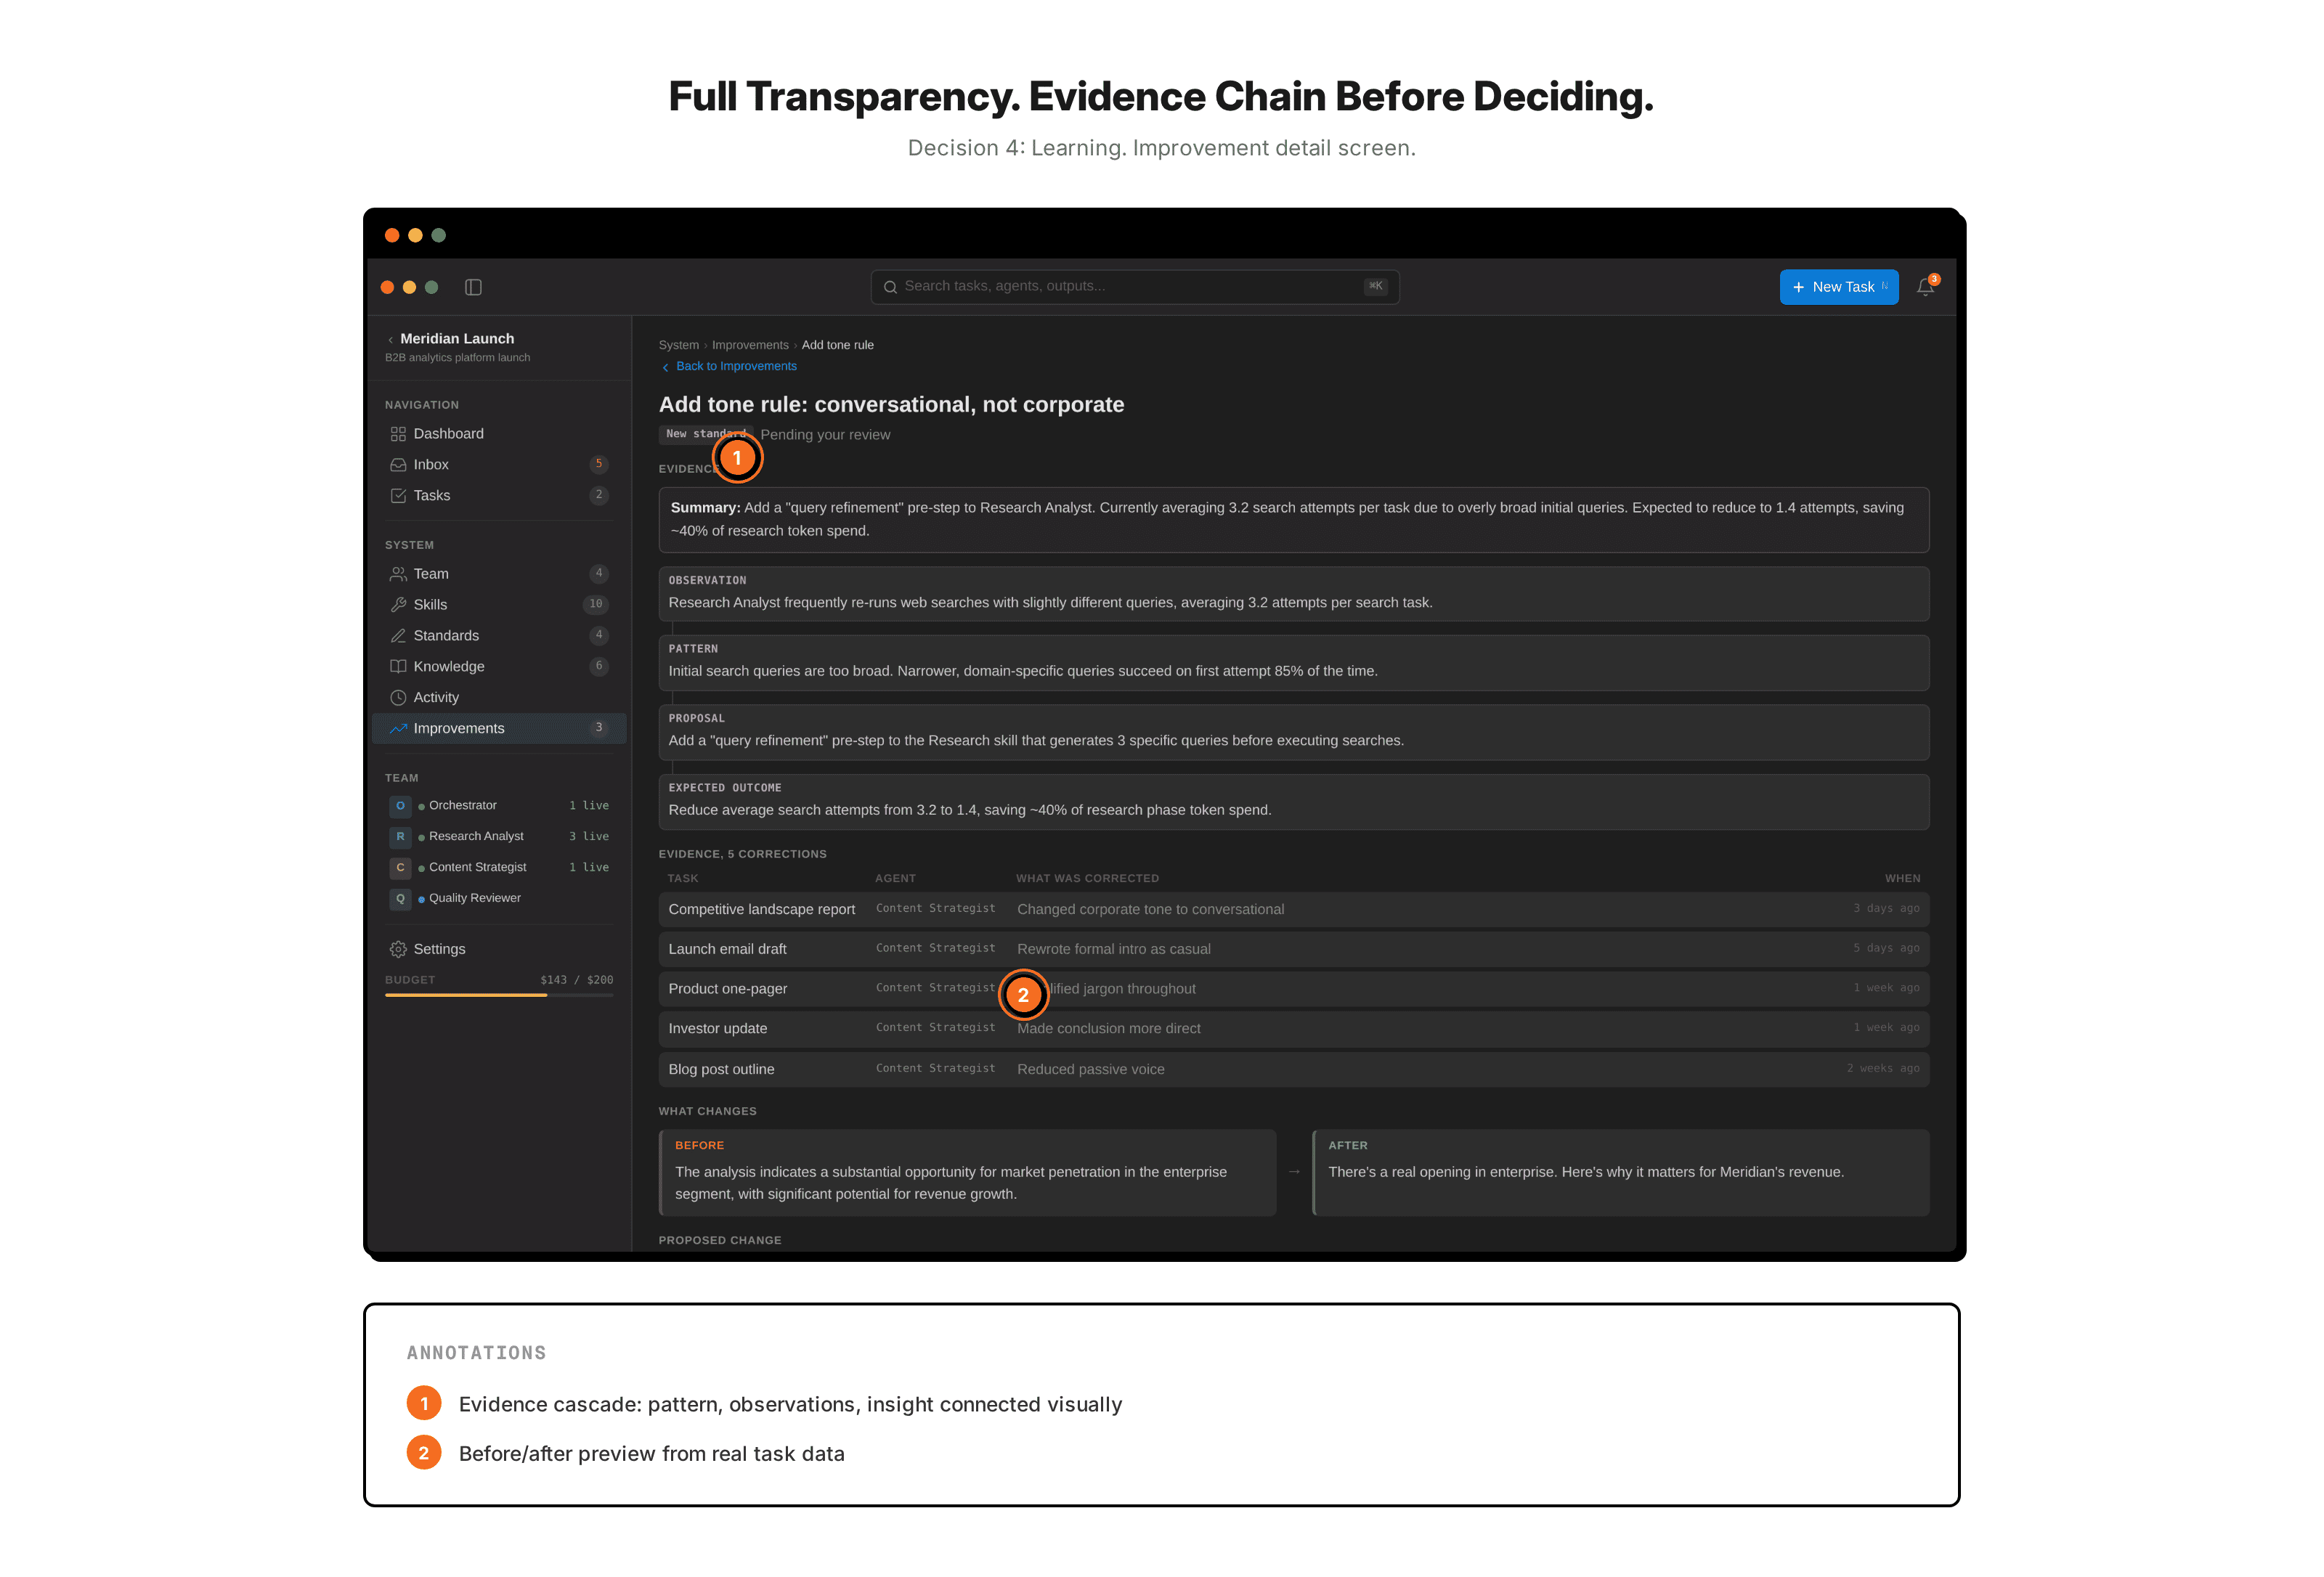The width and height of the screenshot is (2324, 1577).
Task: Click the BEFORE preview panel
Action: coord(967,1173)
